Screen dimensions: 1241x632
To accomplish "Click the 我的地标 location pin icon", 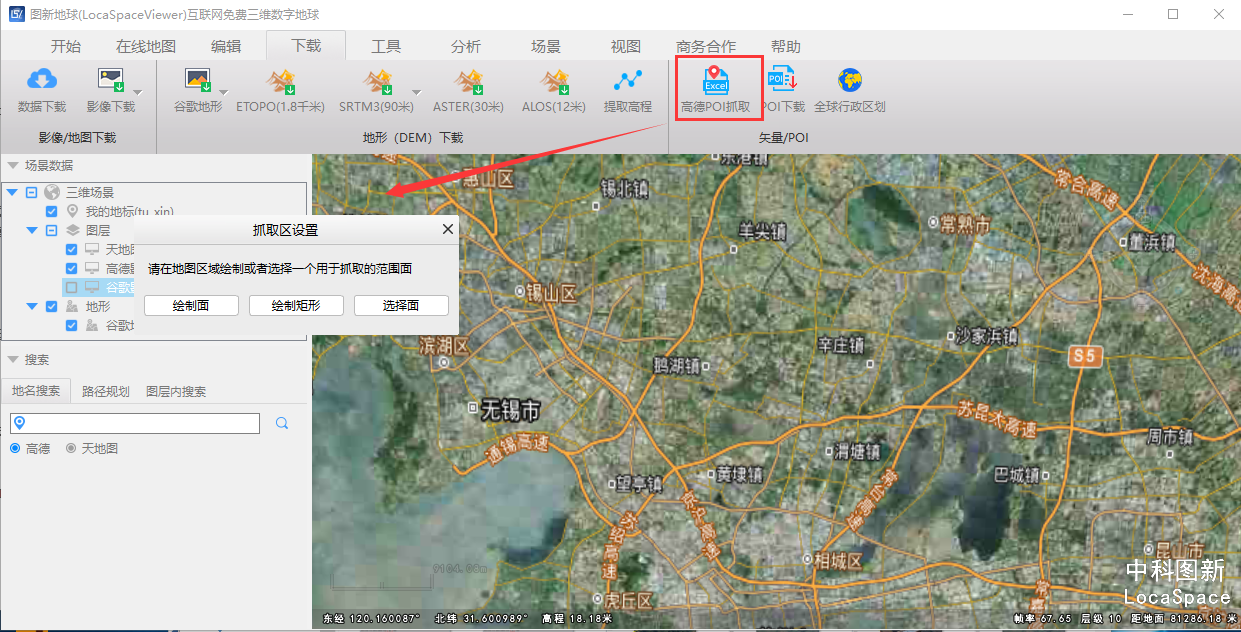I will tap(72, 211).
